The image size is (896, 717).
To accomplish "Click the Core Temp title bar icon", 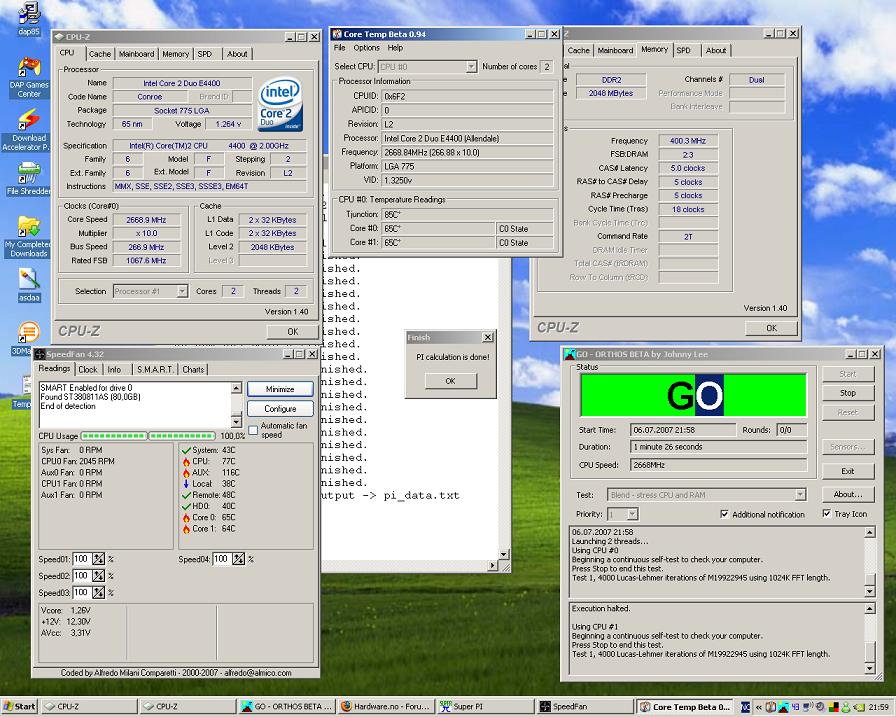I will (337, 34).
